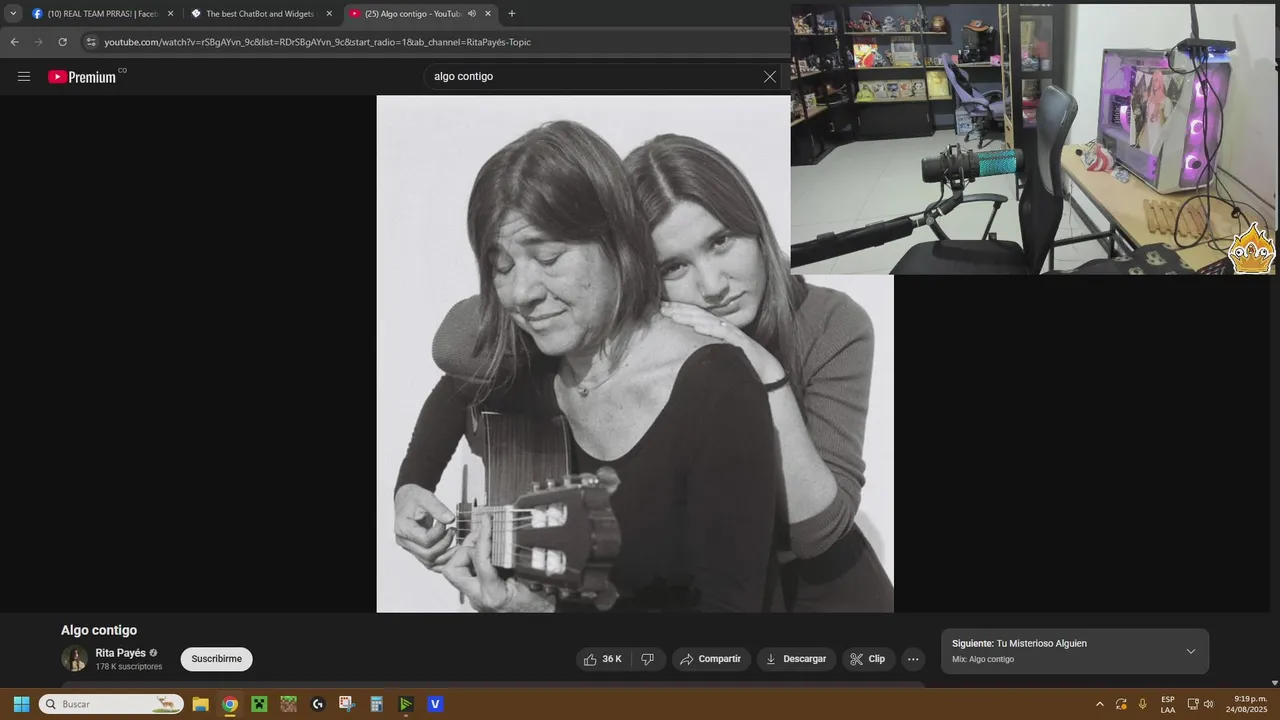Reload the YouTube page
The height and width of the screenshot is (720, 1280).
[62, 42]
